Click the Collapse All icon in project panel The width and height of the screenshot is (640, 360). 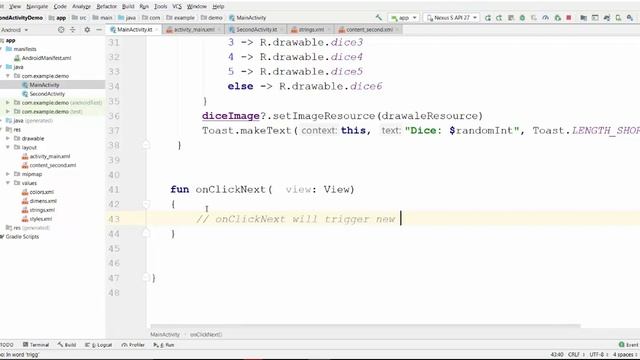(x=73, y=30)
